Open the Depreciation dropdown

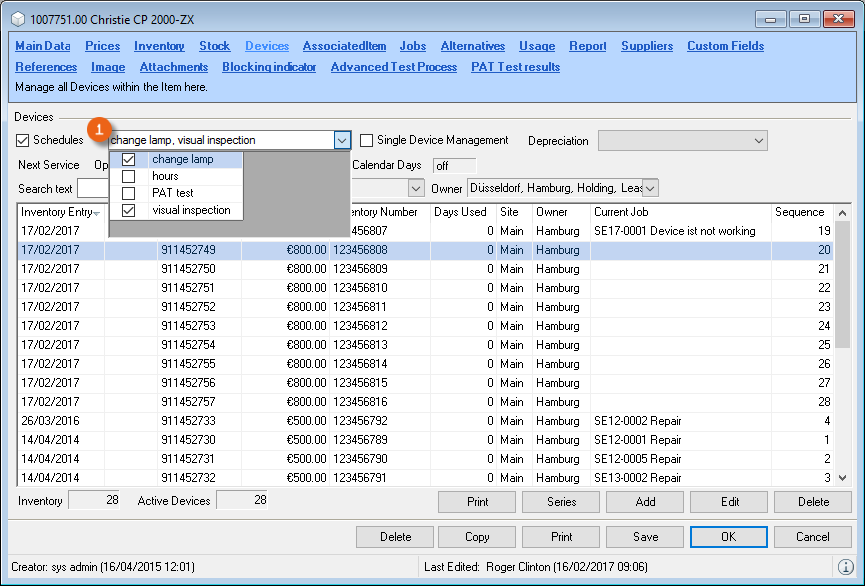point(757,141)
